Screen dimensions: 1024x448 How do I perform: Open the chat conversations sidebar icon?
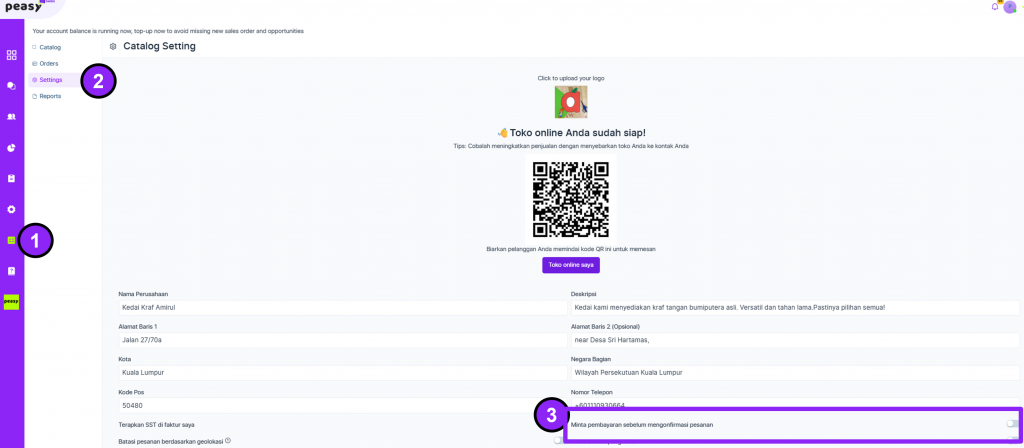[x=11, y=86]
